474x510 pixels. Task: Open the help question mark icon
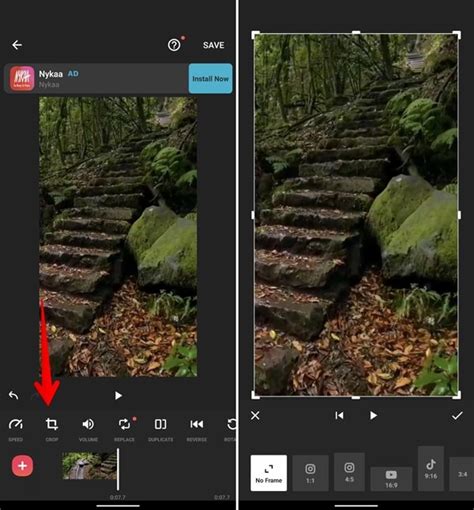pos(174,45)
